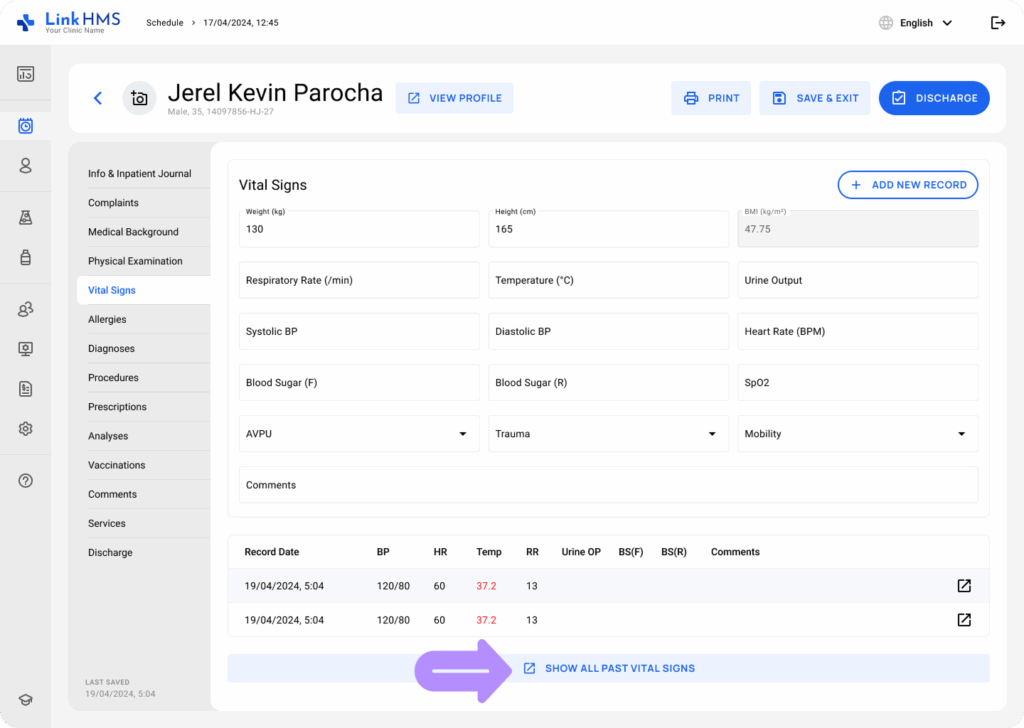Click the SpO2 field
The image size is (1024, 728).
pos(858,383)
